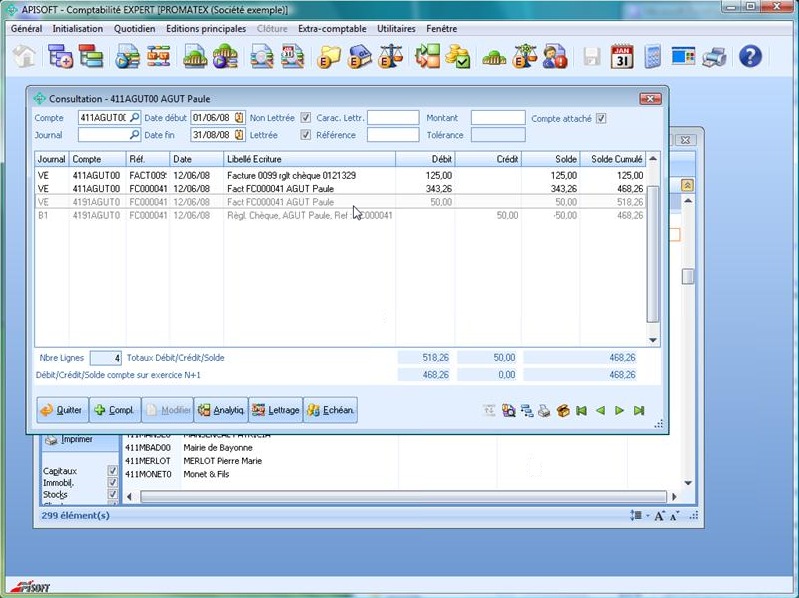Click the color window layout toolbar icon
This screenshot has height=598, width=799.
(683, 57)
